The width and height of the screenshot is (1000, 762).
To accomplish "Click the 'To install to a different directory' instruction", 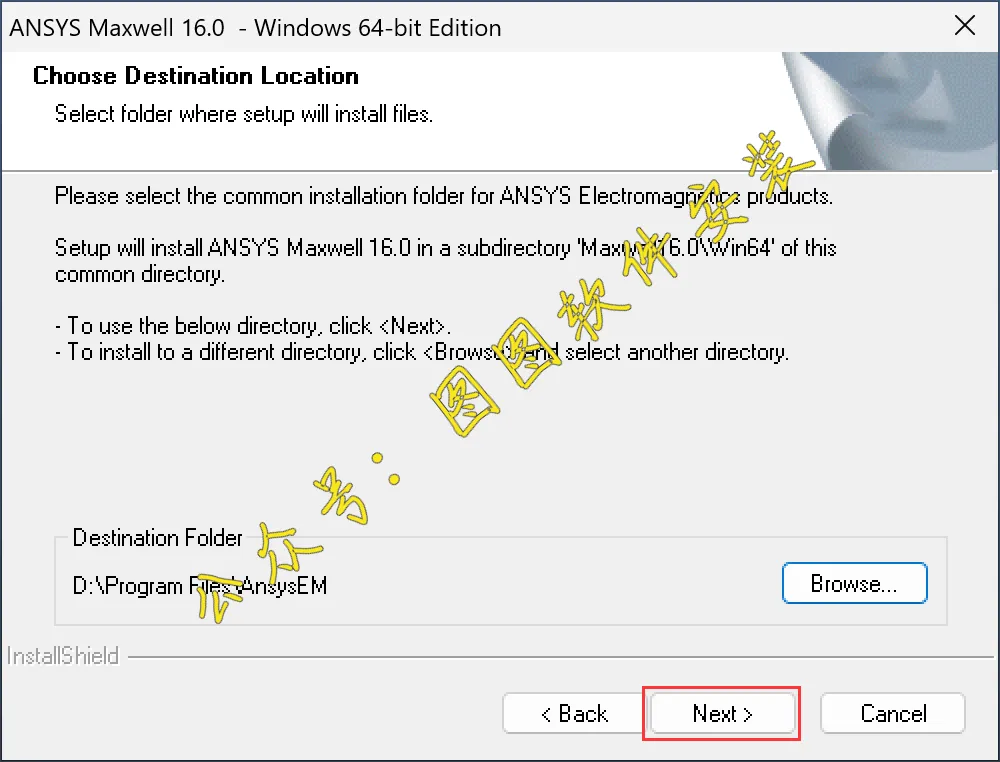I will click(422, 352).
